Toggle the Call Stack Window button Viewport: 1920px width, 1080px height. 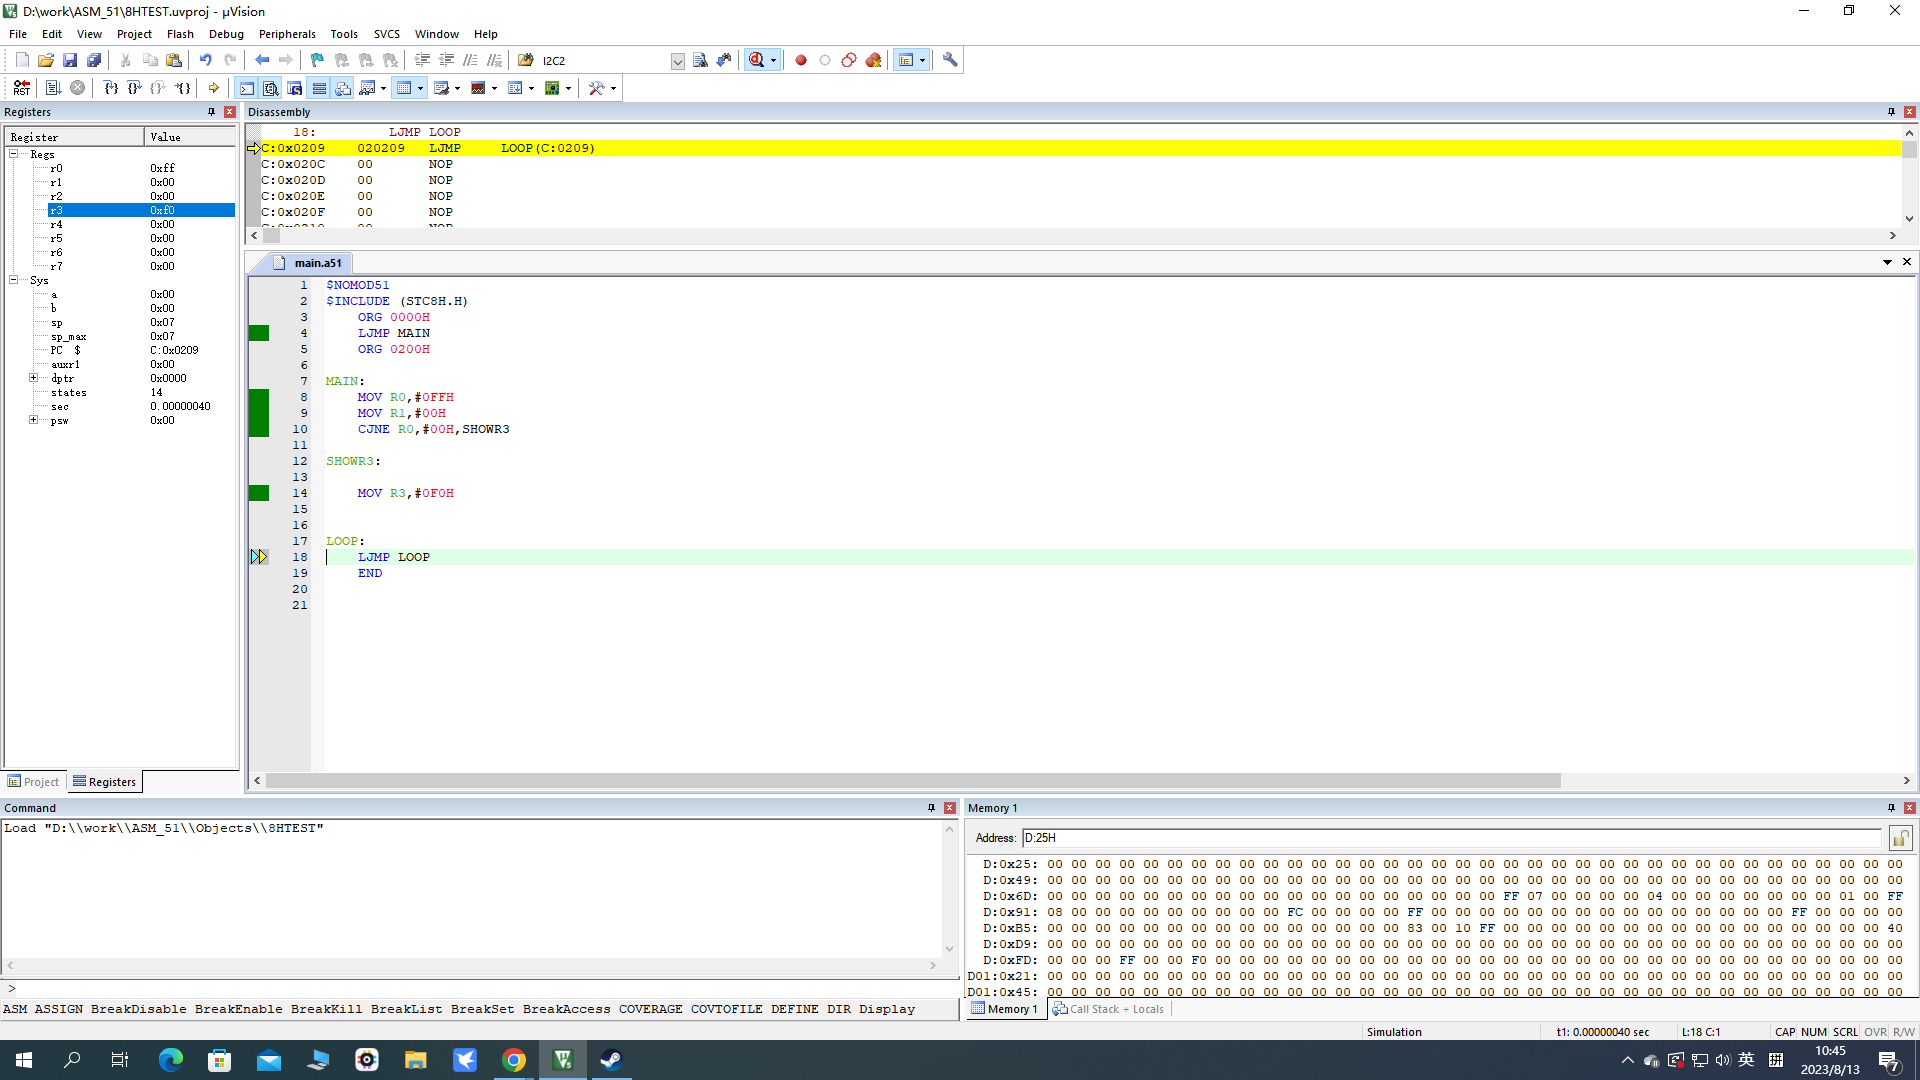pyautogui.click(x=343, y=88)
